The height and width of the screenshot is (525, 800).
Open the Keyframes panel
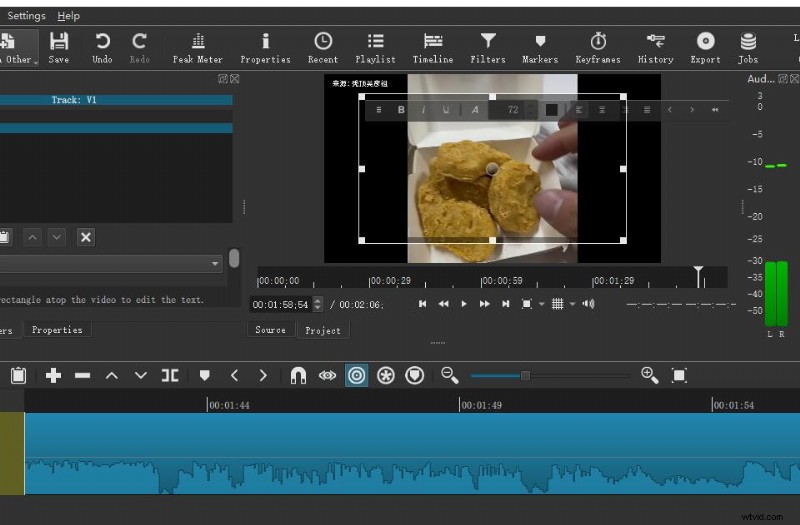(x=598, y=48)
